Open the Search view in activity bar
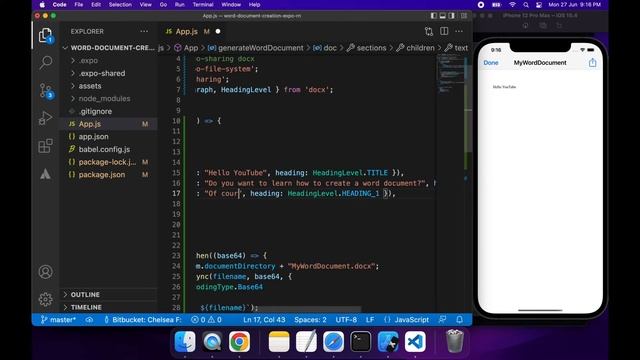This screenshot has width=640, height=360. (45, 62)
